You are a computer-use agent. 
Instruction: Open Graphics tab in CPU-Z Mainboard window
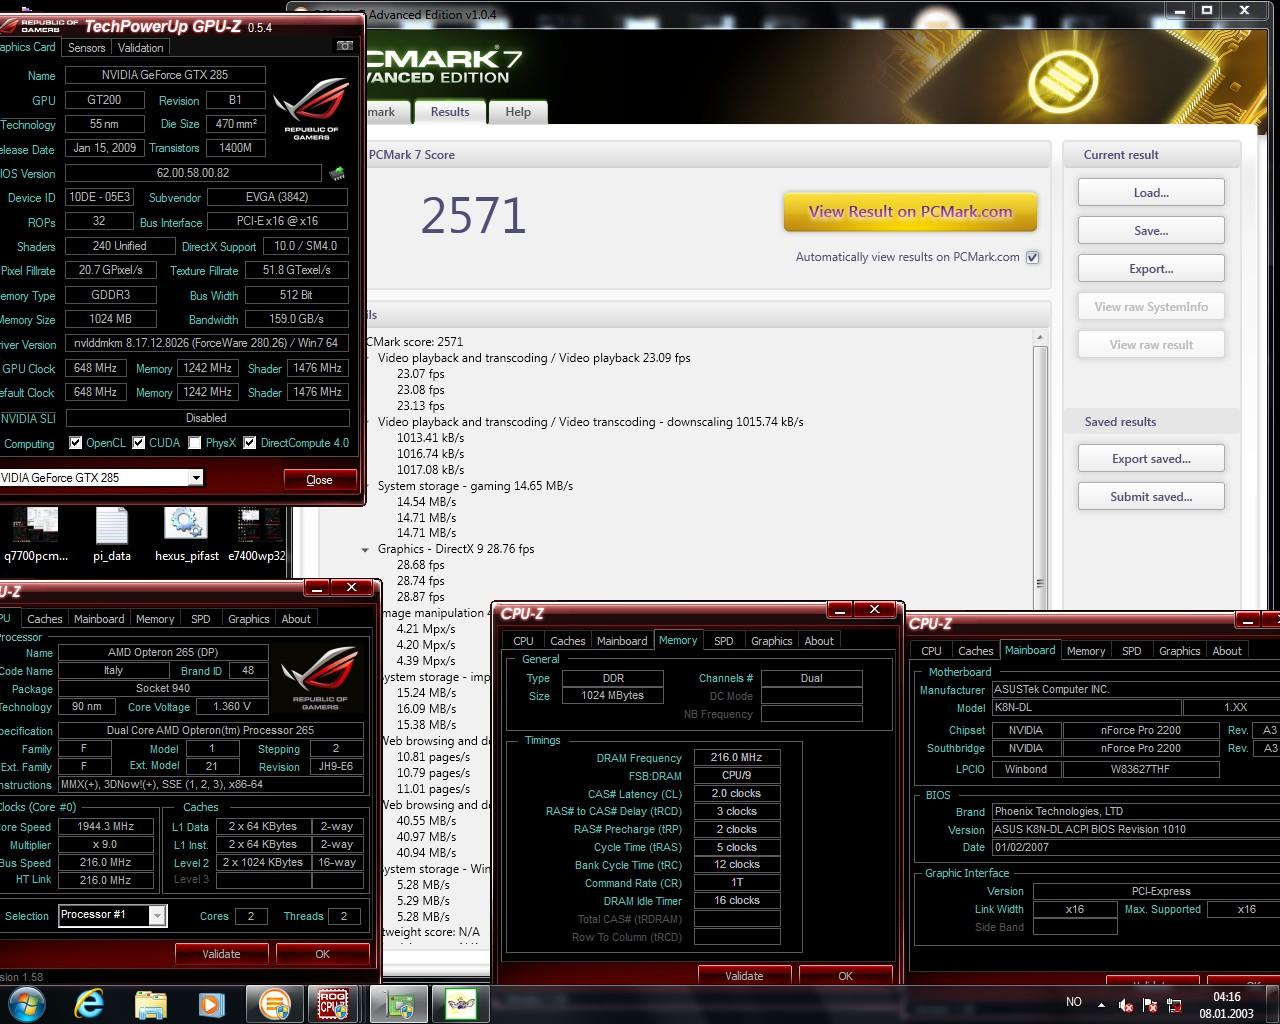tap(1180, 651)
